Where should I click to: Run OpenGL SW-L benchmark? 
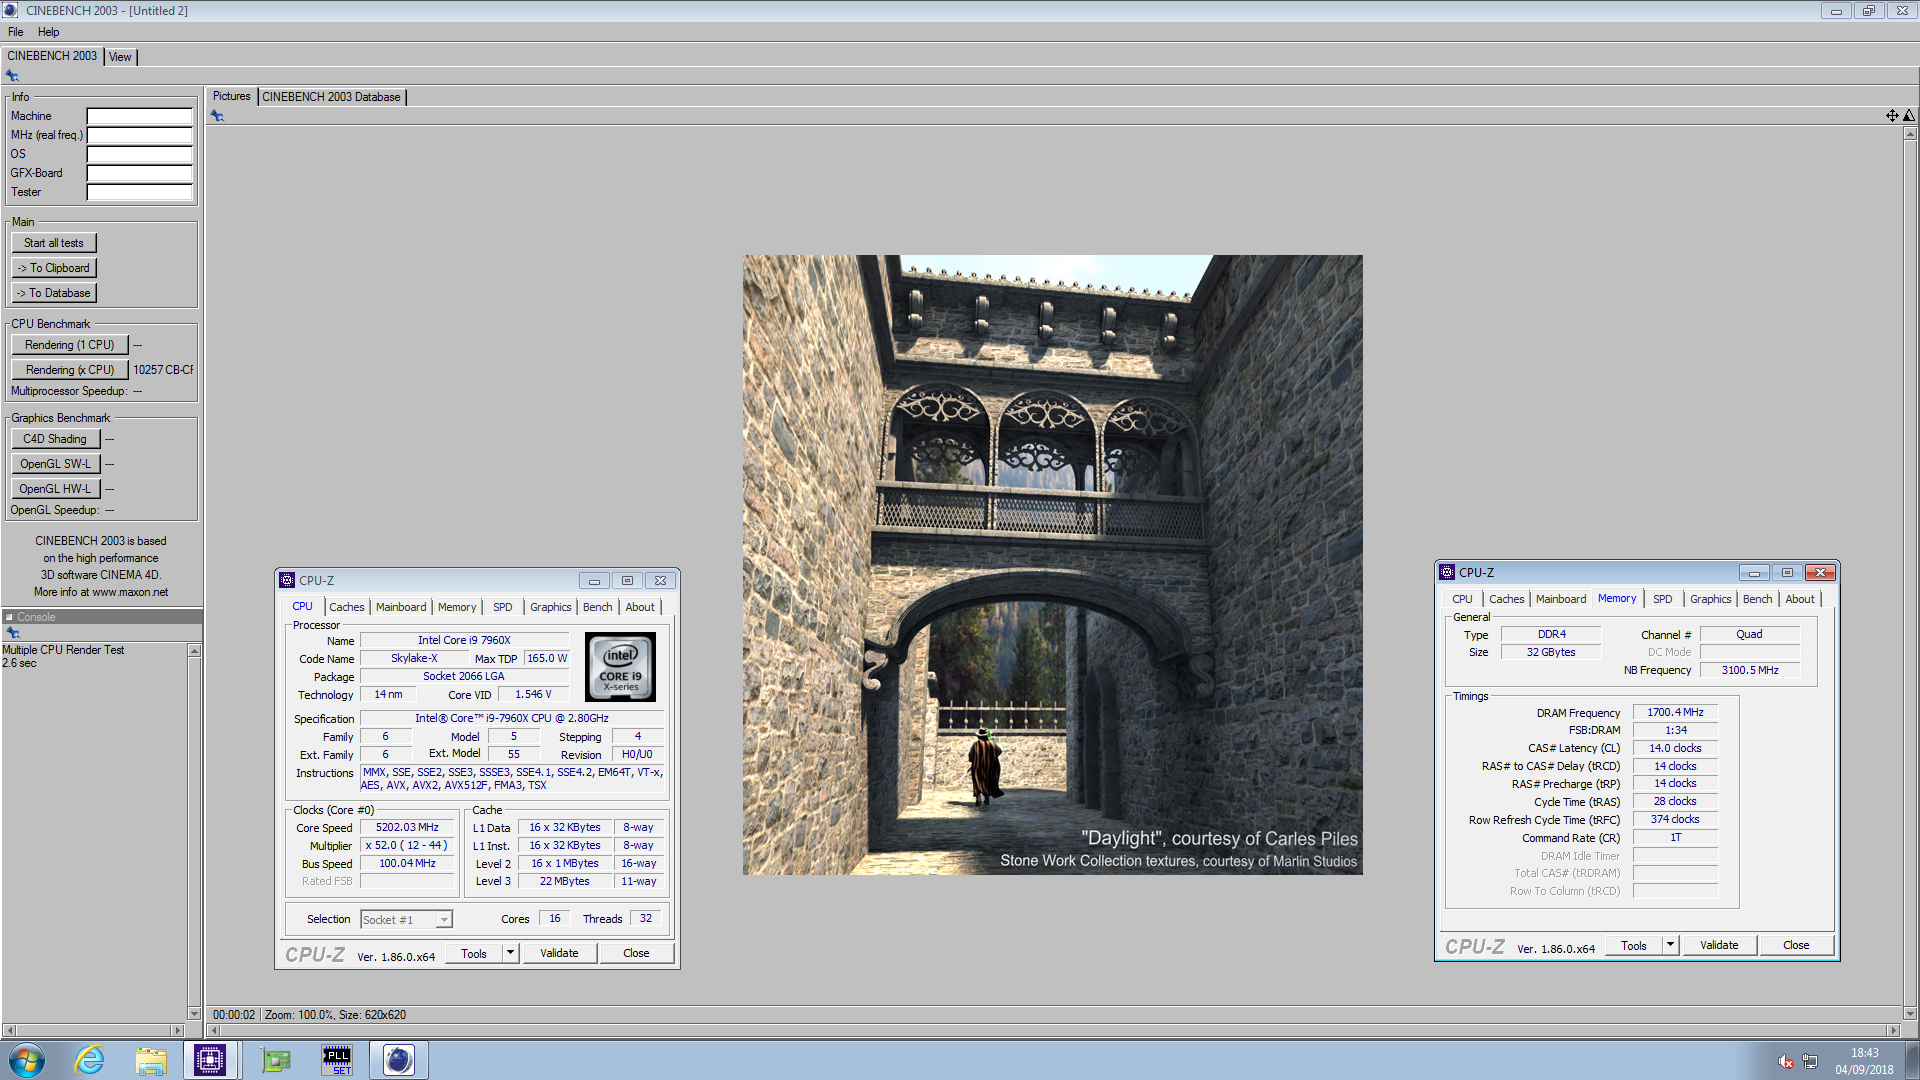(x=56, y=464)
